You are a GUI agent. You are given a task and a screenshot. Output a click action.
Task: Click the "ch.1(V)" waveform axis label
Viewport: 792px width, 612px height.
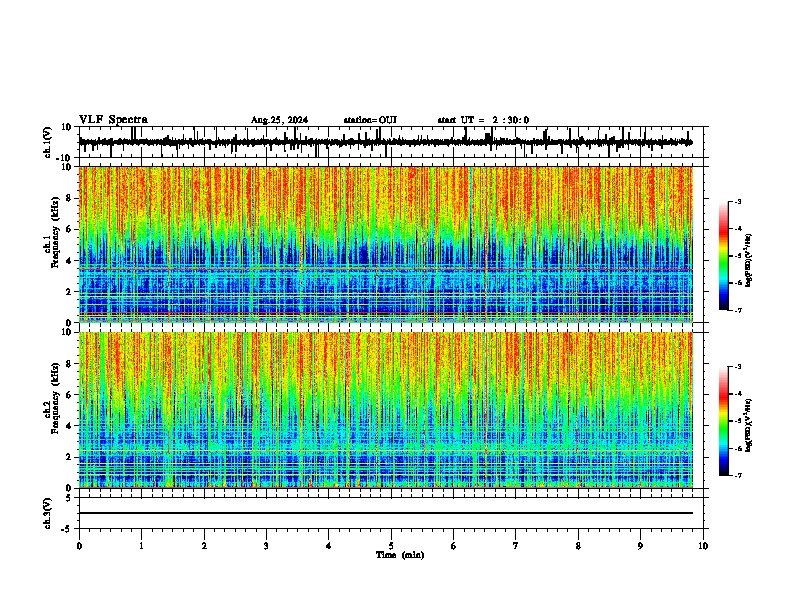(48, 142)
